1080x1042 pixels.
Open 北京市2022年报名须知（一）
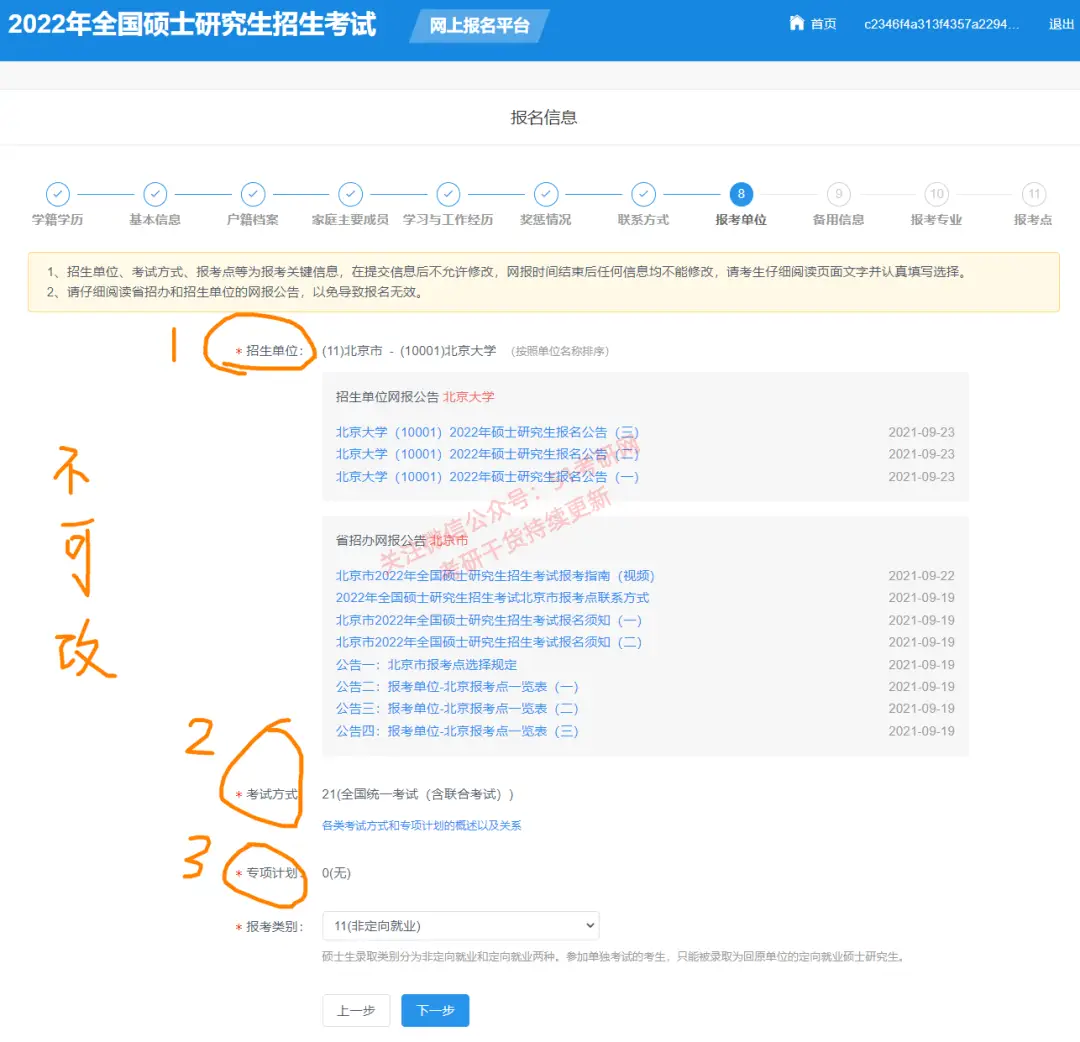tap(488, 621)
